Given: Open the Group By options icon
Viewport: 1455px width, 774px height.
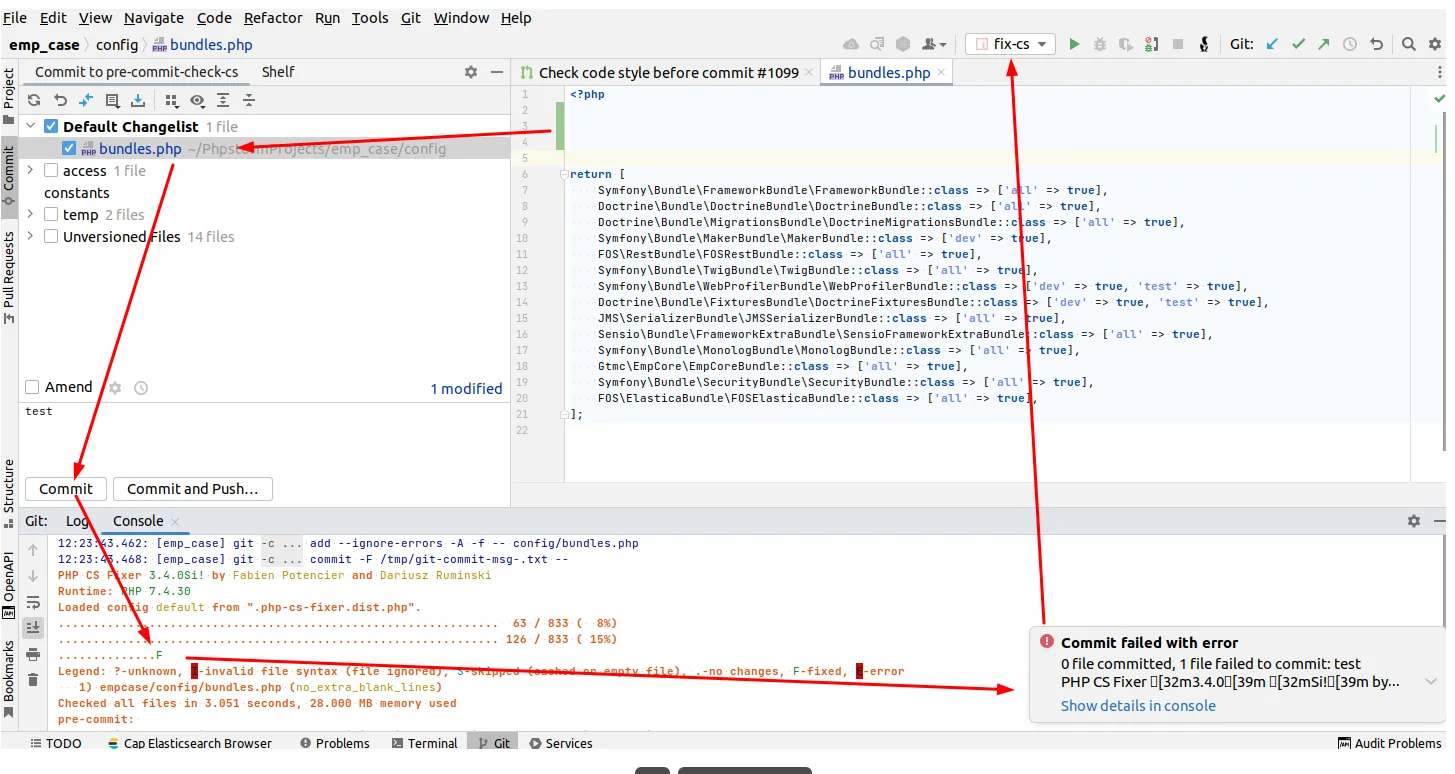Looking at the screenshot, I should coord(171,100).
